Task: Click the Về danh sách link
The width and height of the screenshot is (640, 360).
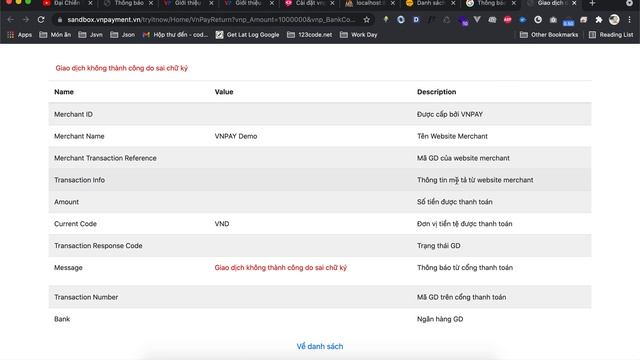Action: pyautogui.click(x=320, y=346)
